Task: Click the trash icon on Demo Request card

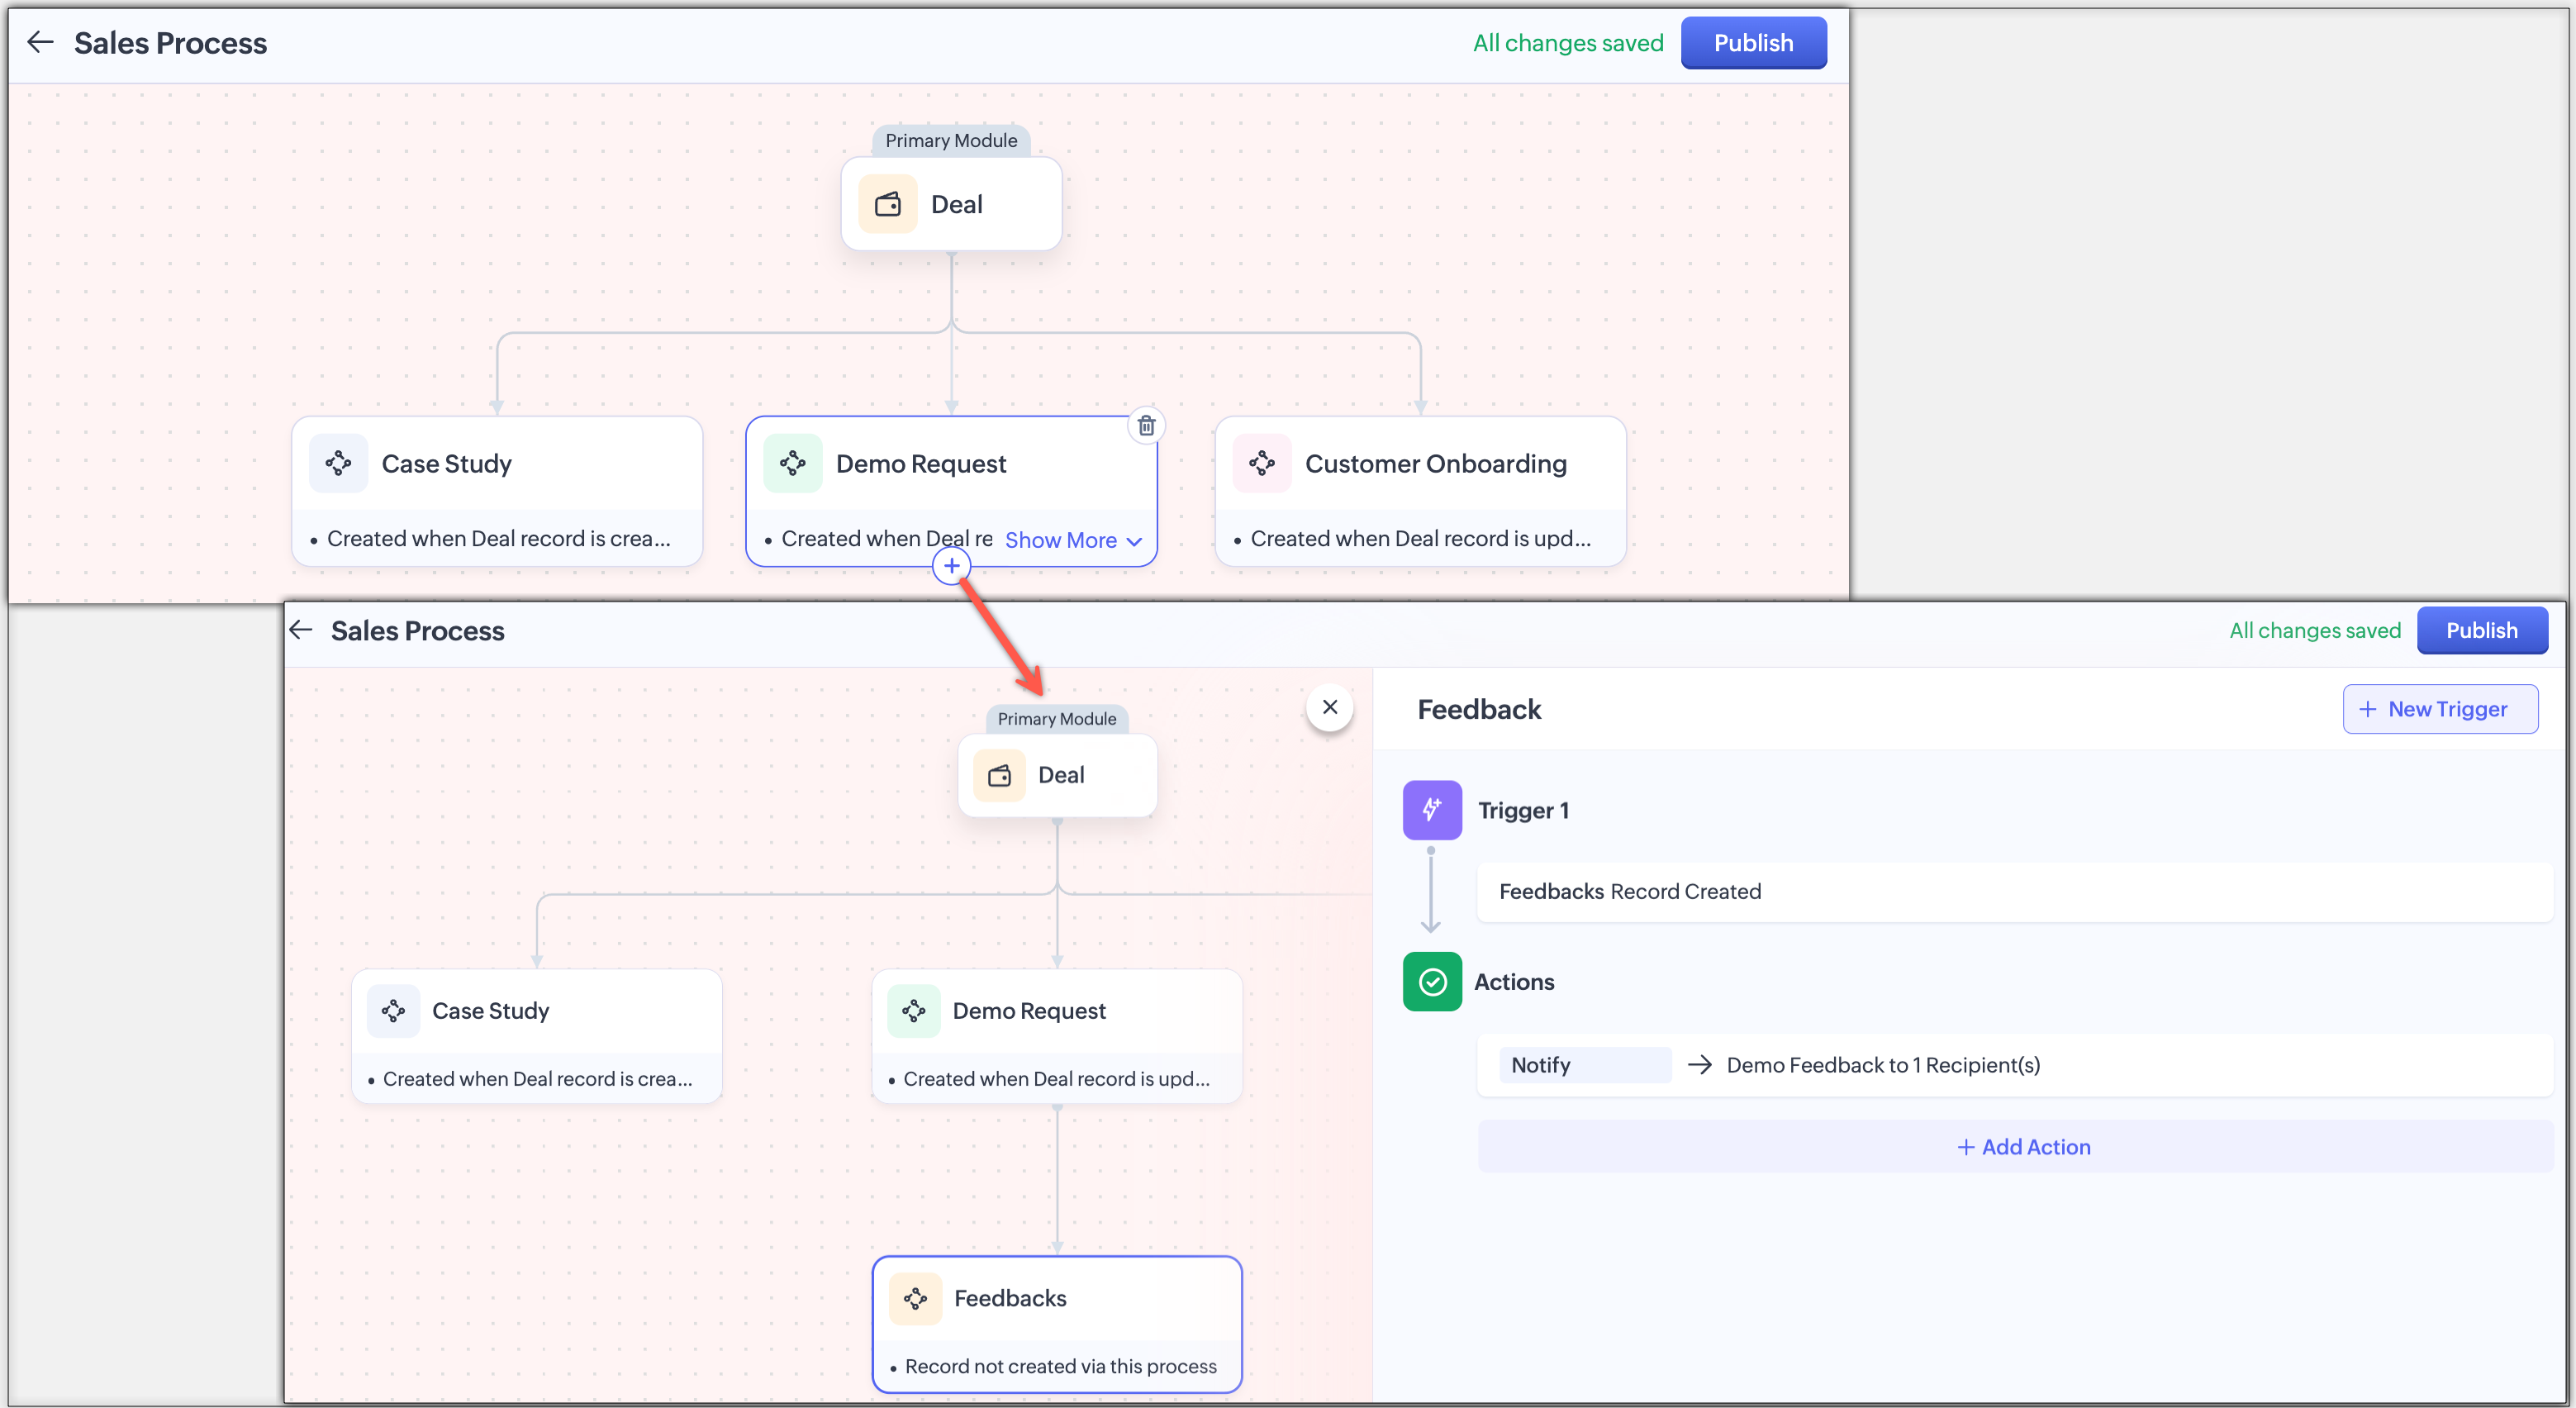Action: click(1146, 425)
